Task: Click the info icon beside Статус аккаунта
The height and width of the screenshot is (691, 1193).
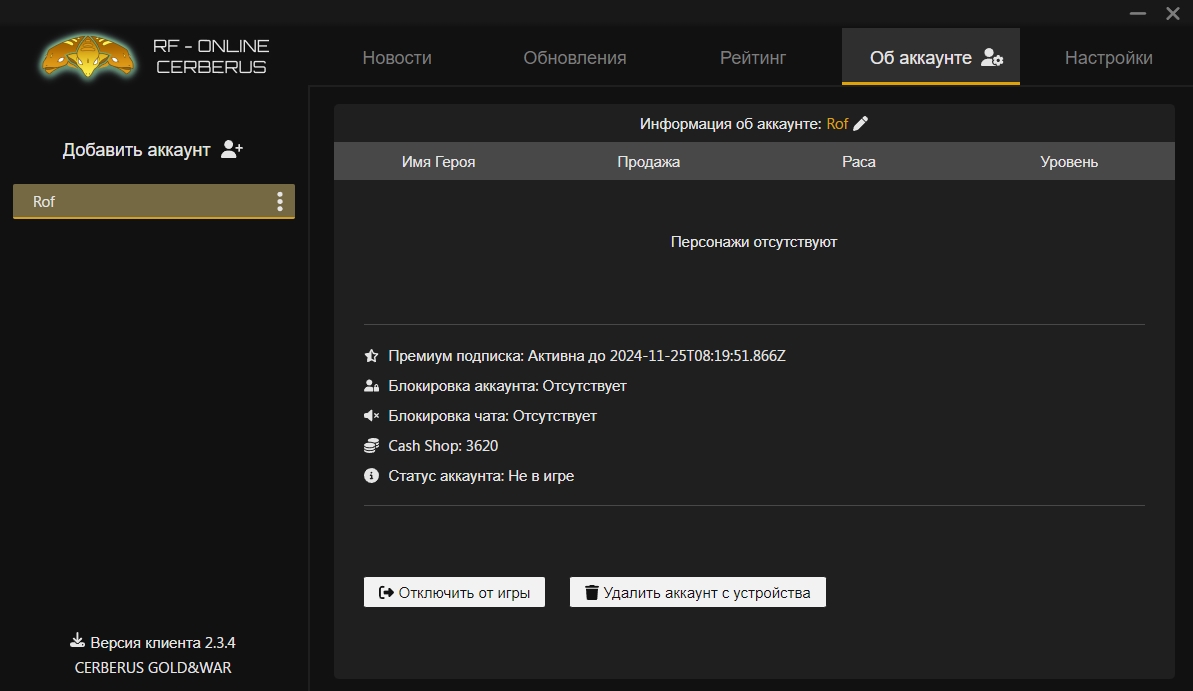Action: coord(370,475)
